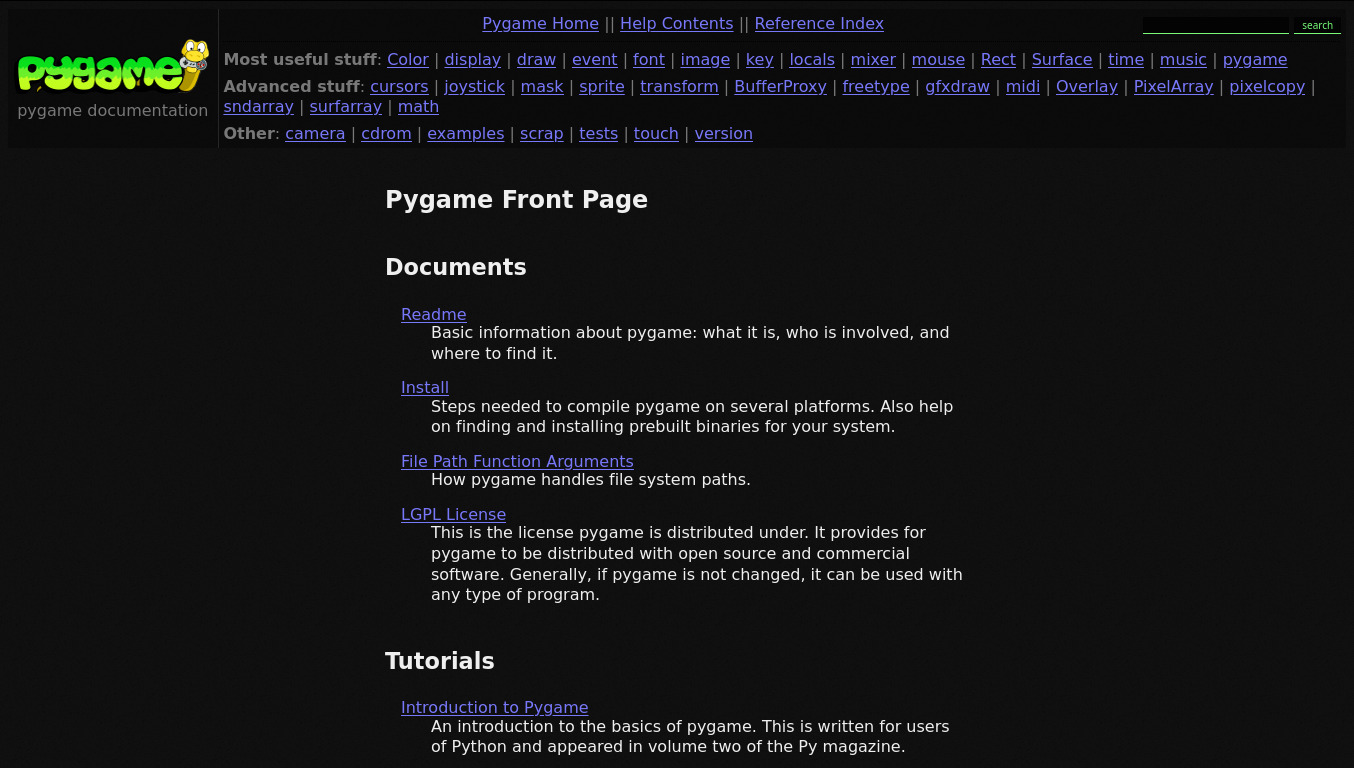Open the time module reference

1126,60
